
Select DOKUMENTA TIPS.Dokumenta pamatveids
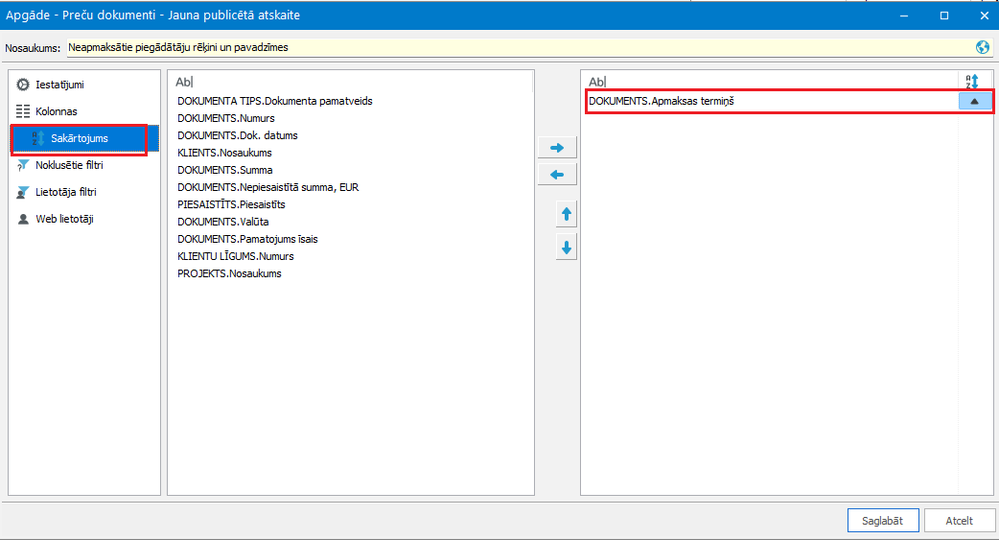tap(275, 101)
